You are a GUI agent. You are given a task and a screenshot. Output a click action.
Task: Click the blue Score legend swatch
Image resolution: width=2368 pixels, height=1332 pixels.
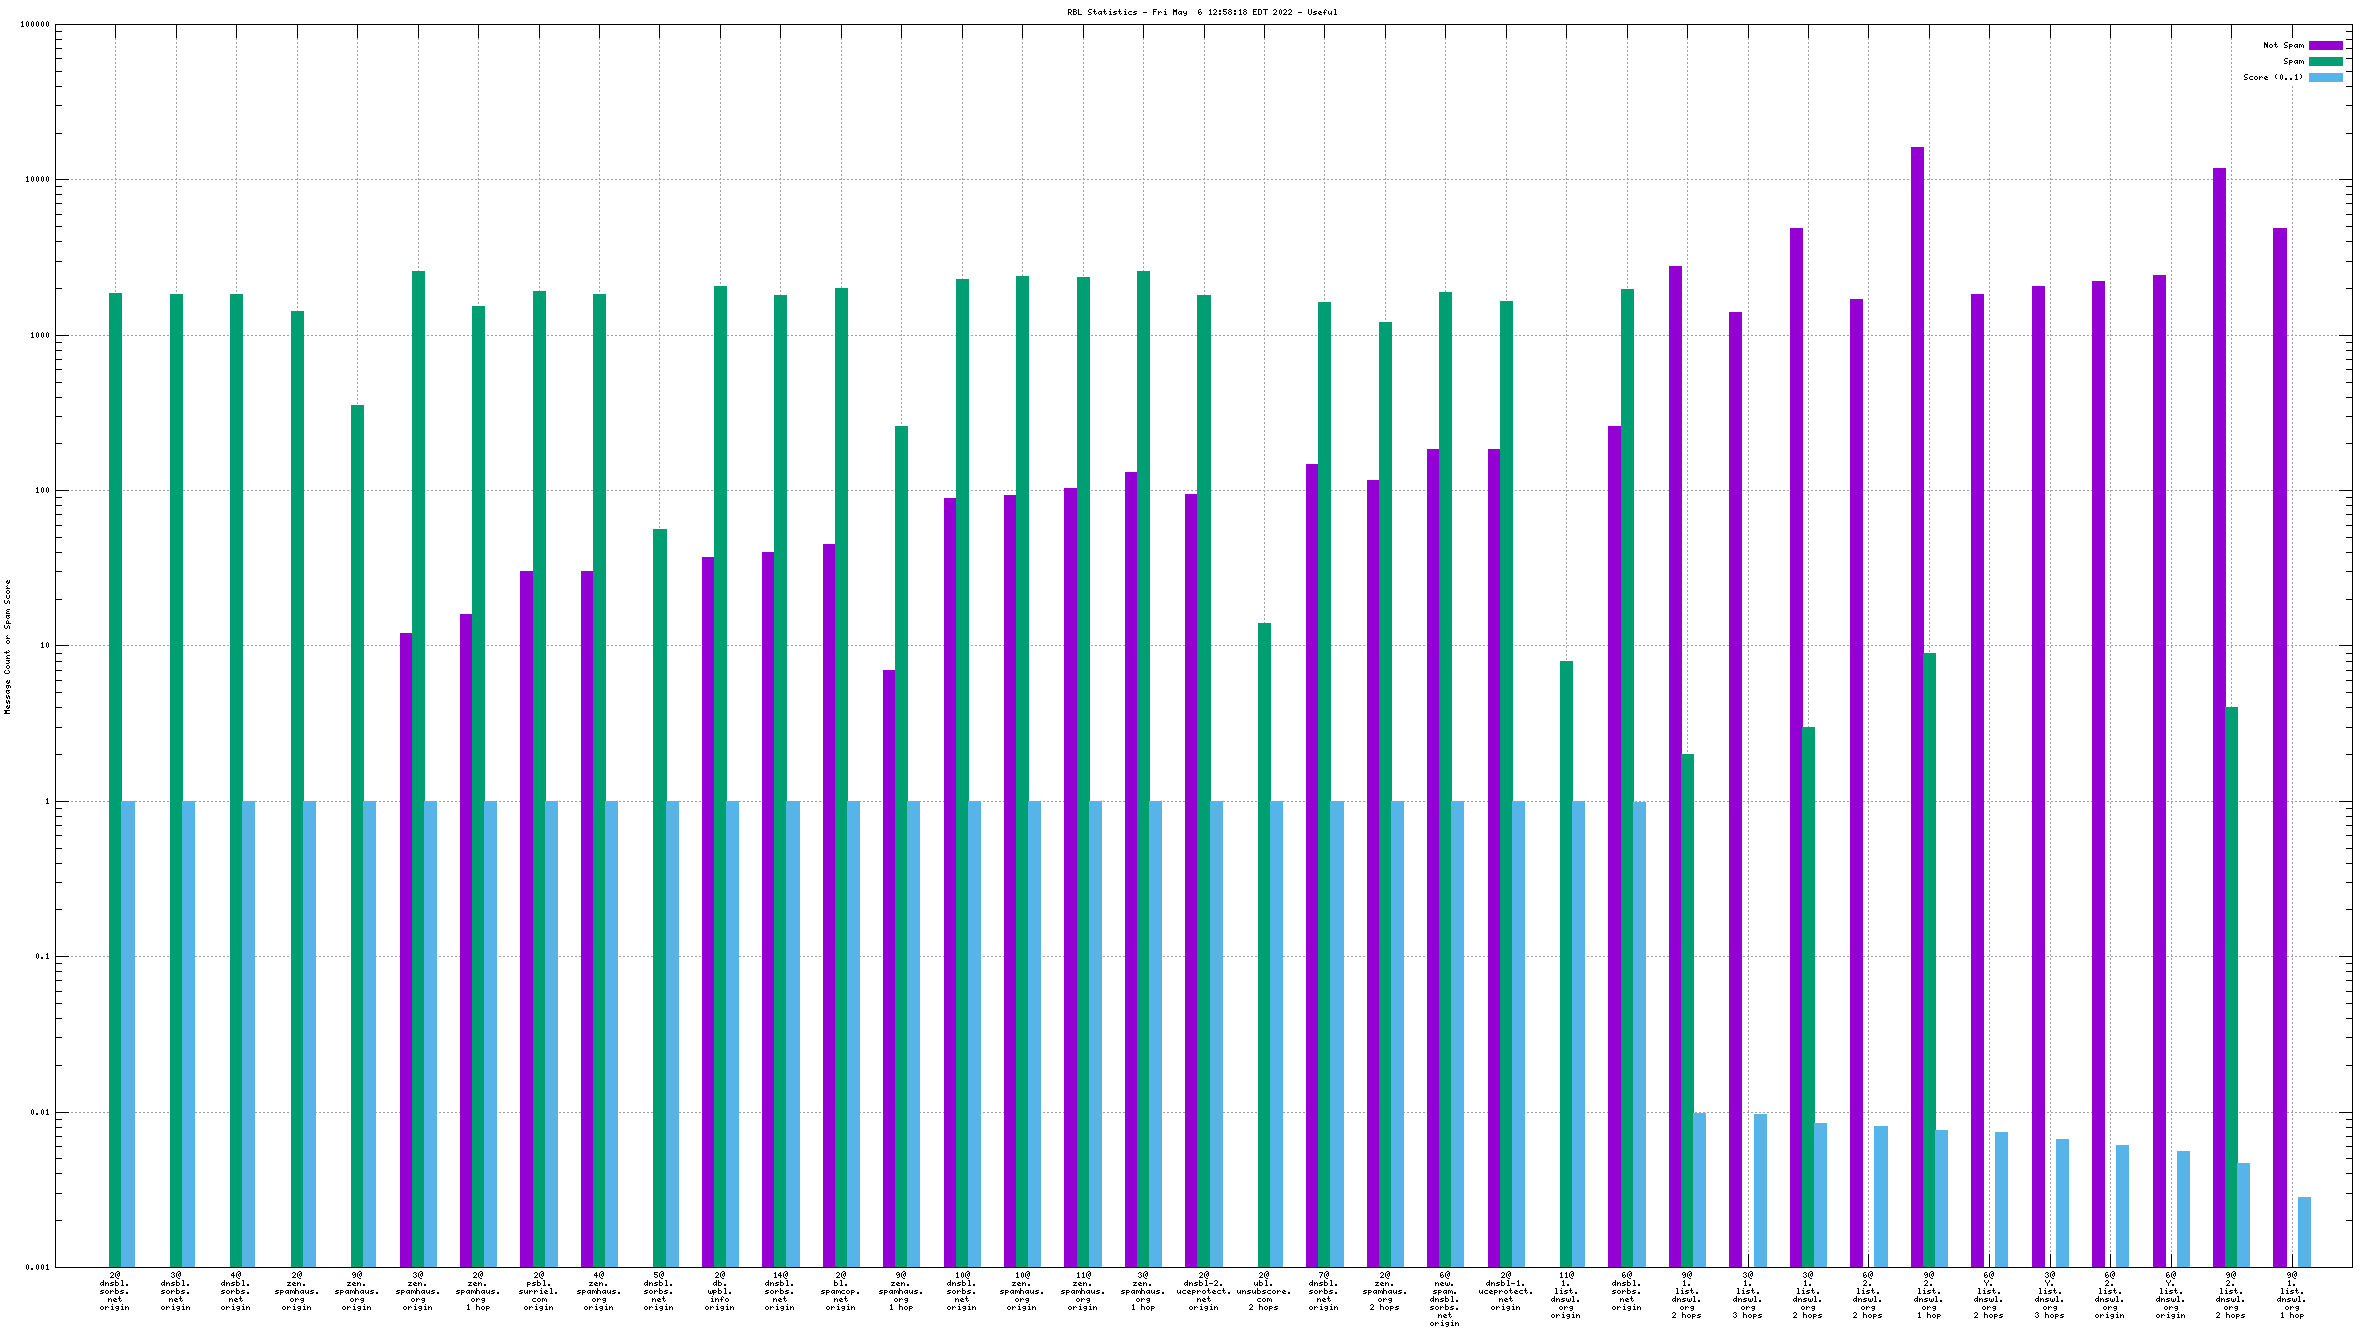tap(2325, 77)
